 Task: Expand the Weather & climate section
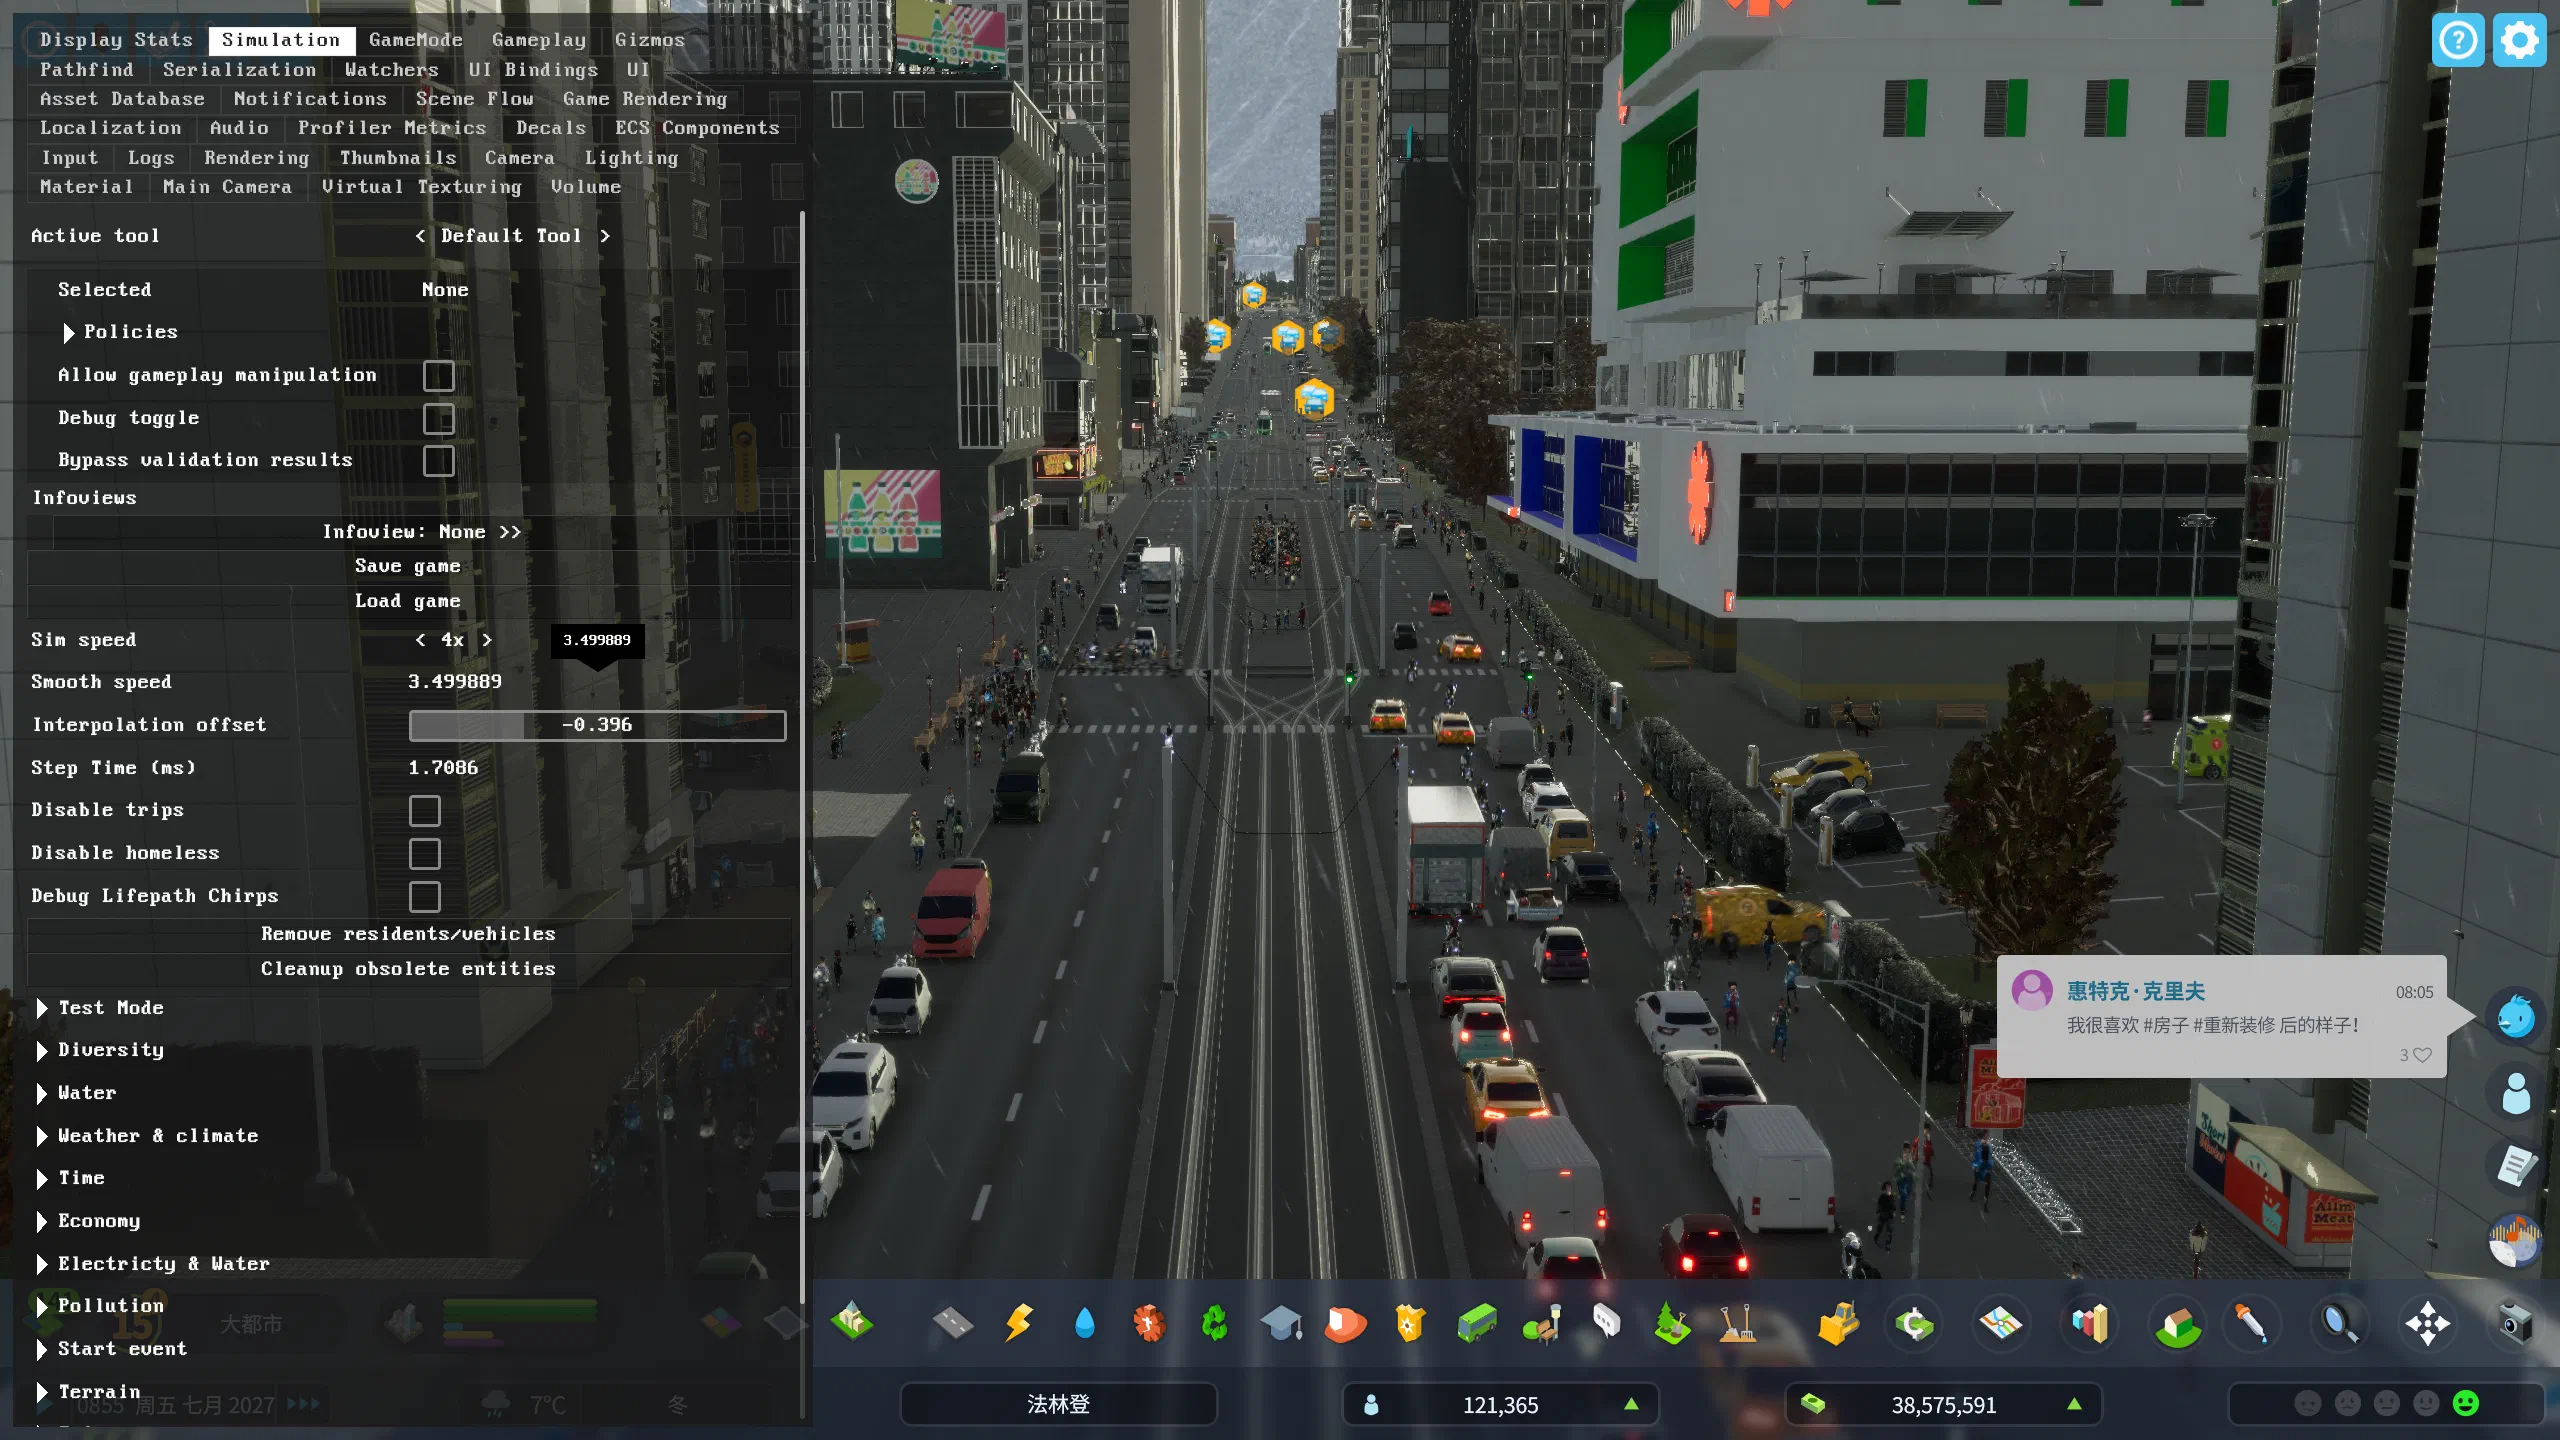(x=158, y=1135)
